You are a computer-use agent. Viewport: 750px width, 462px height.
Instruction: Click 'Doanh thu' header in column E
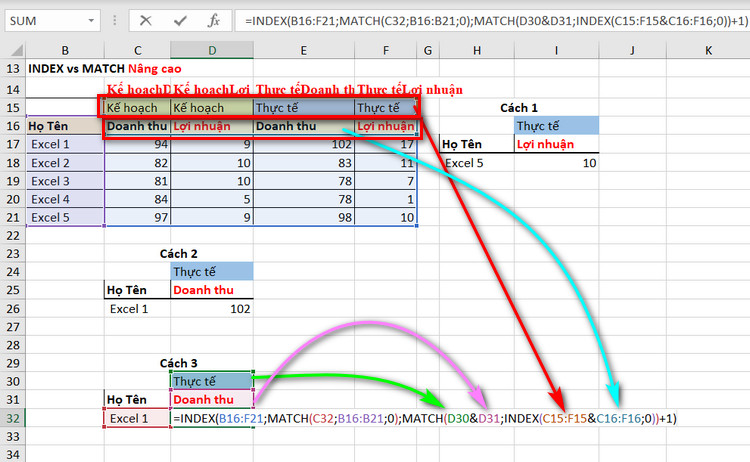[304, 126]
